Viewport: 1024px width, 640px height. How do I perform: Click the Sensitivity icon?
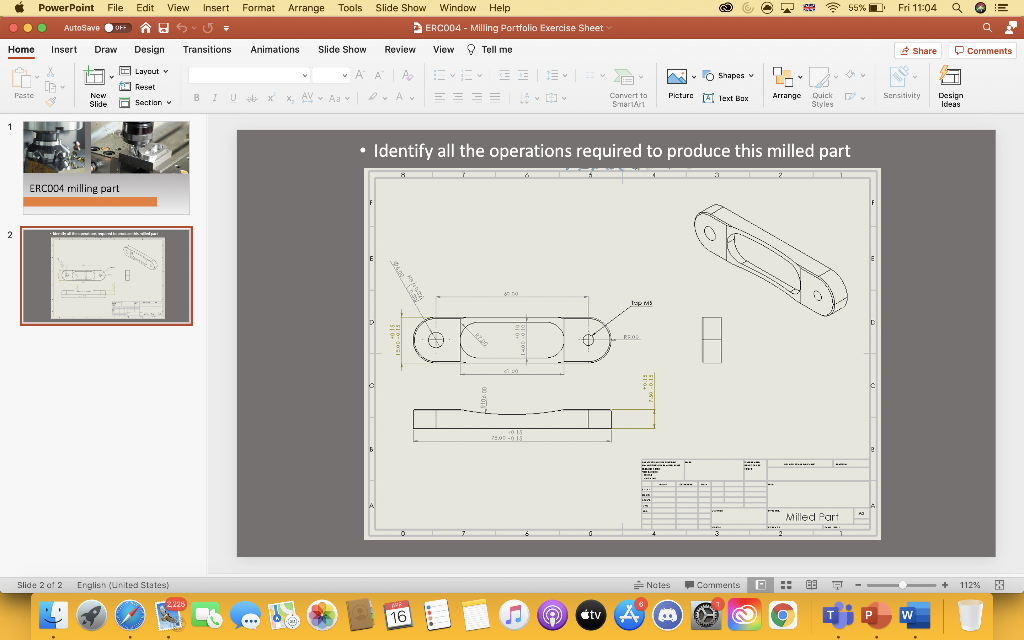[x=901, y=85]
